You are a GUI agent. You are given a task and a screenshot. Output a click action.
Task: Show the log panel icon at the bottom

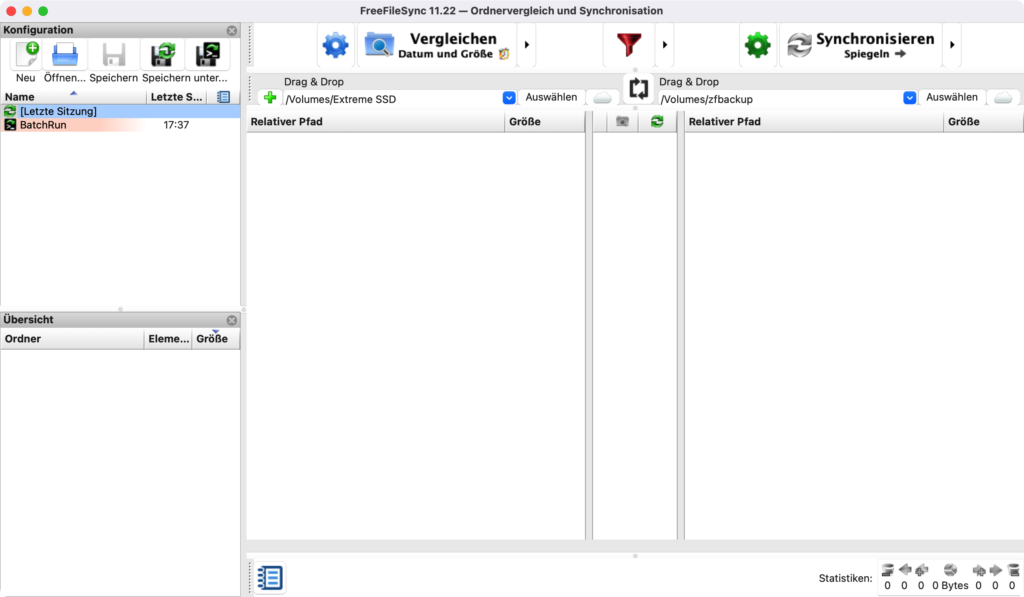coord(270,577)
